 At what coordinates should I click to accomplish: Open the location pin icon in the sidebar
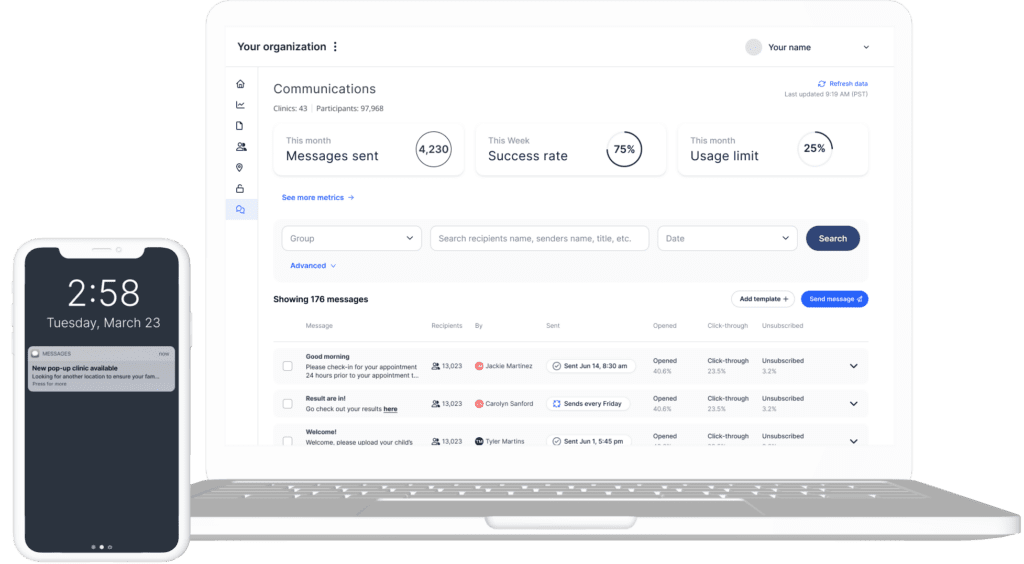coord(240,167)
